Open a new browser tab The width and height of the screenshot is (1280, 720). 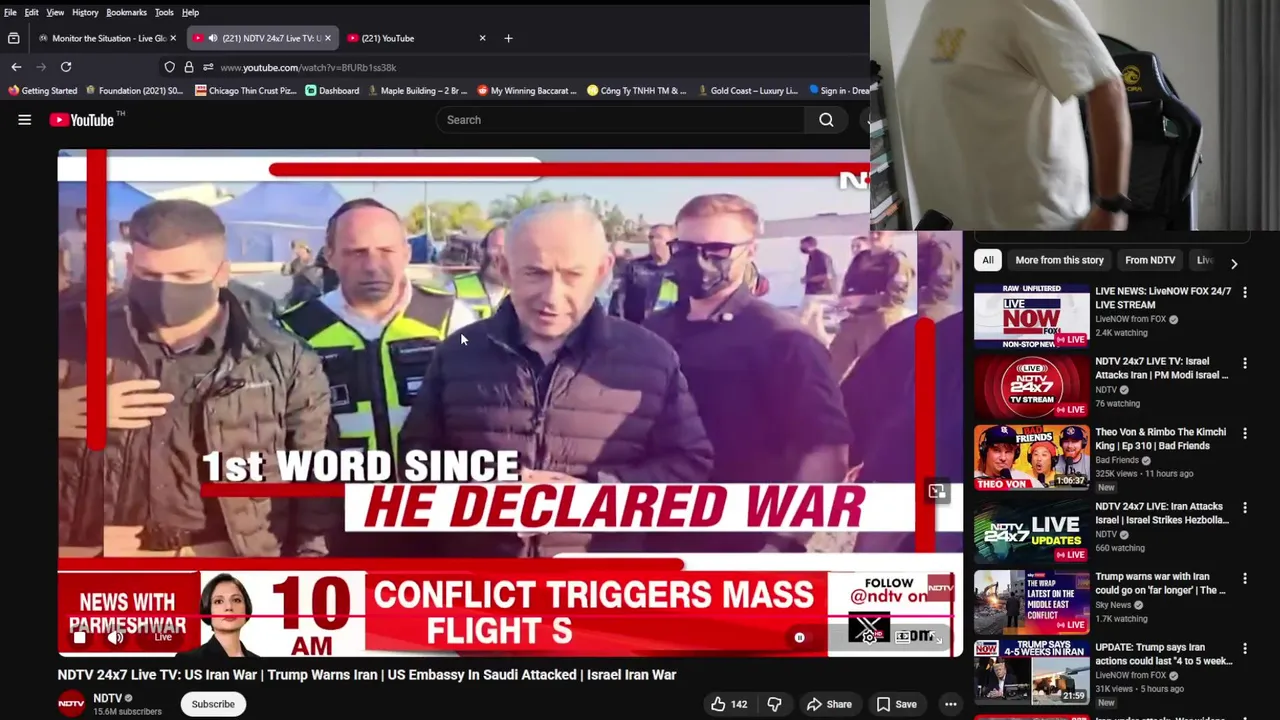(x=508, y=38)
